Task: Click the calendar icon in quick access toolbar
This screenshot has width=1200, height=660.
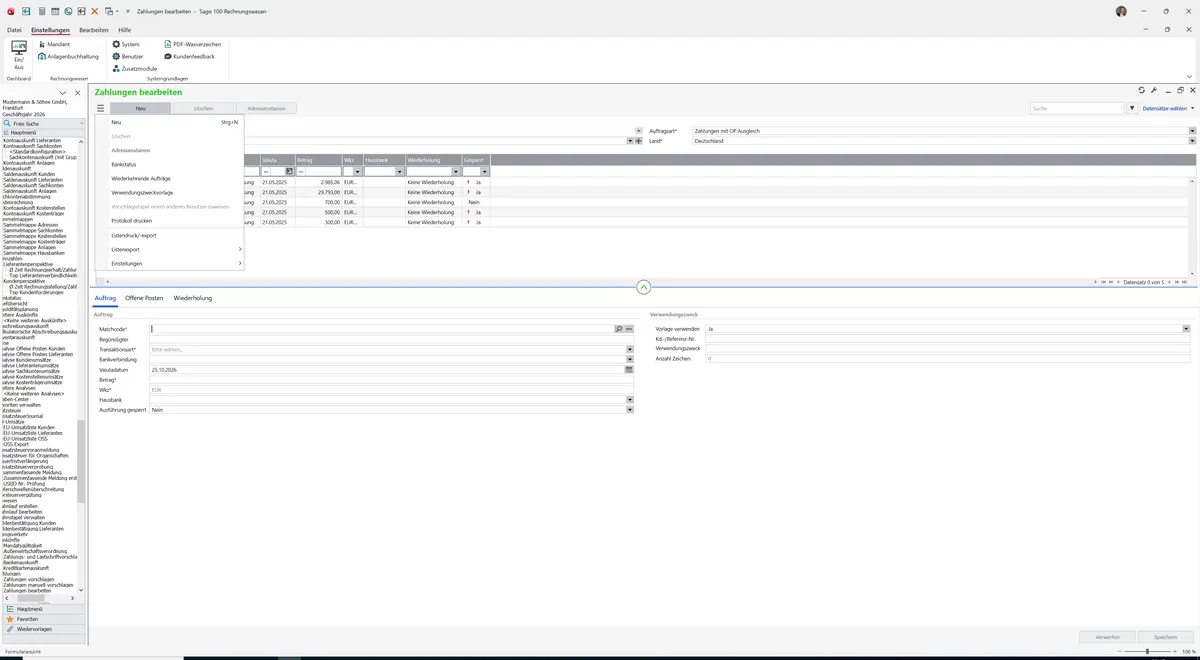Action: point(55,10)
